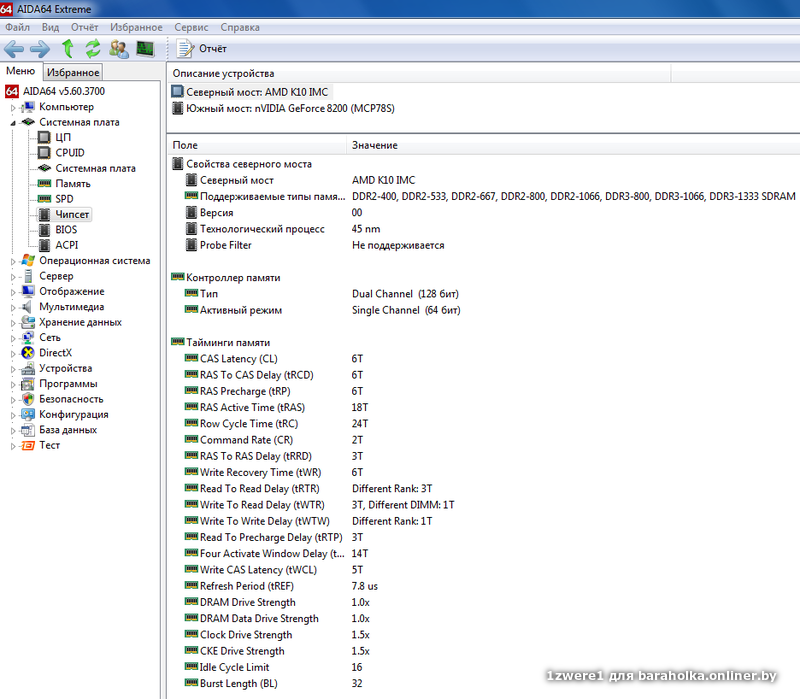Collapse the Системная плата tree node
The height and width of the screenshot is (699, 800).
13,123
